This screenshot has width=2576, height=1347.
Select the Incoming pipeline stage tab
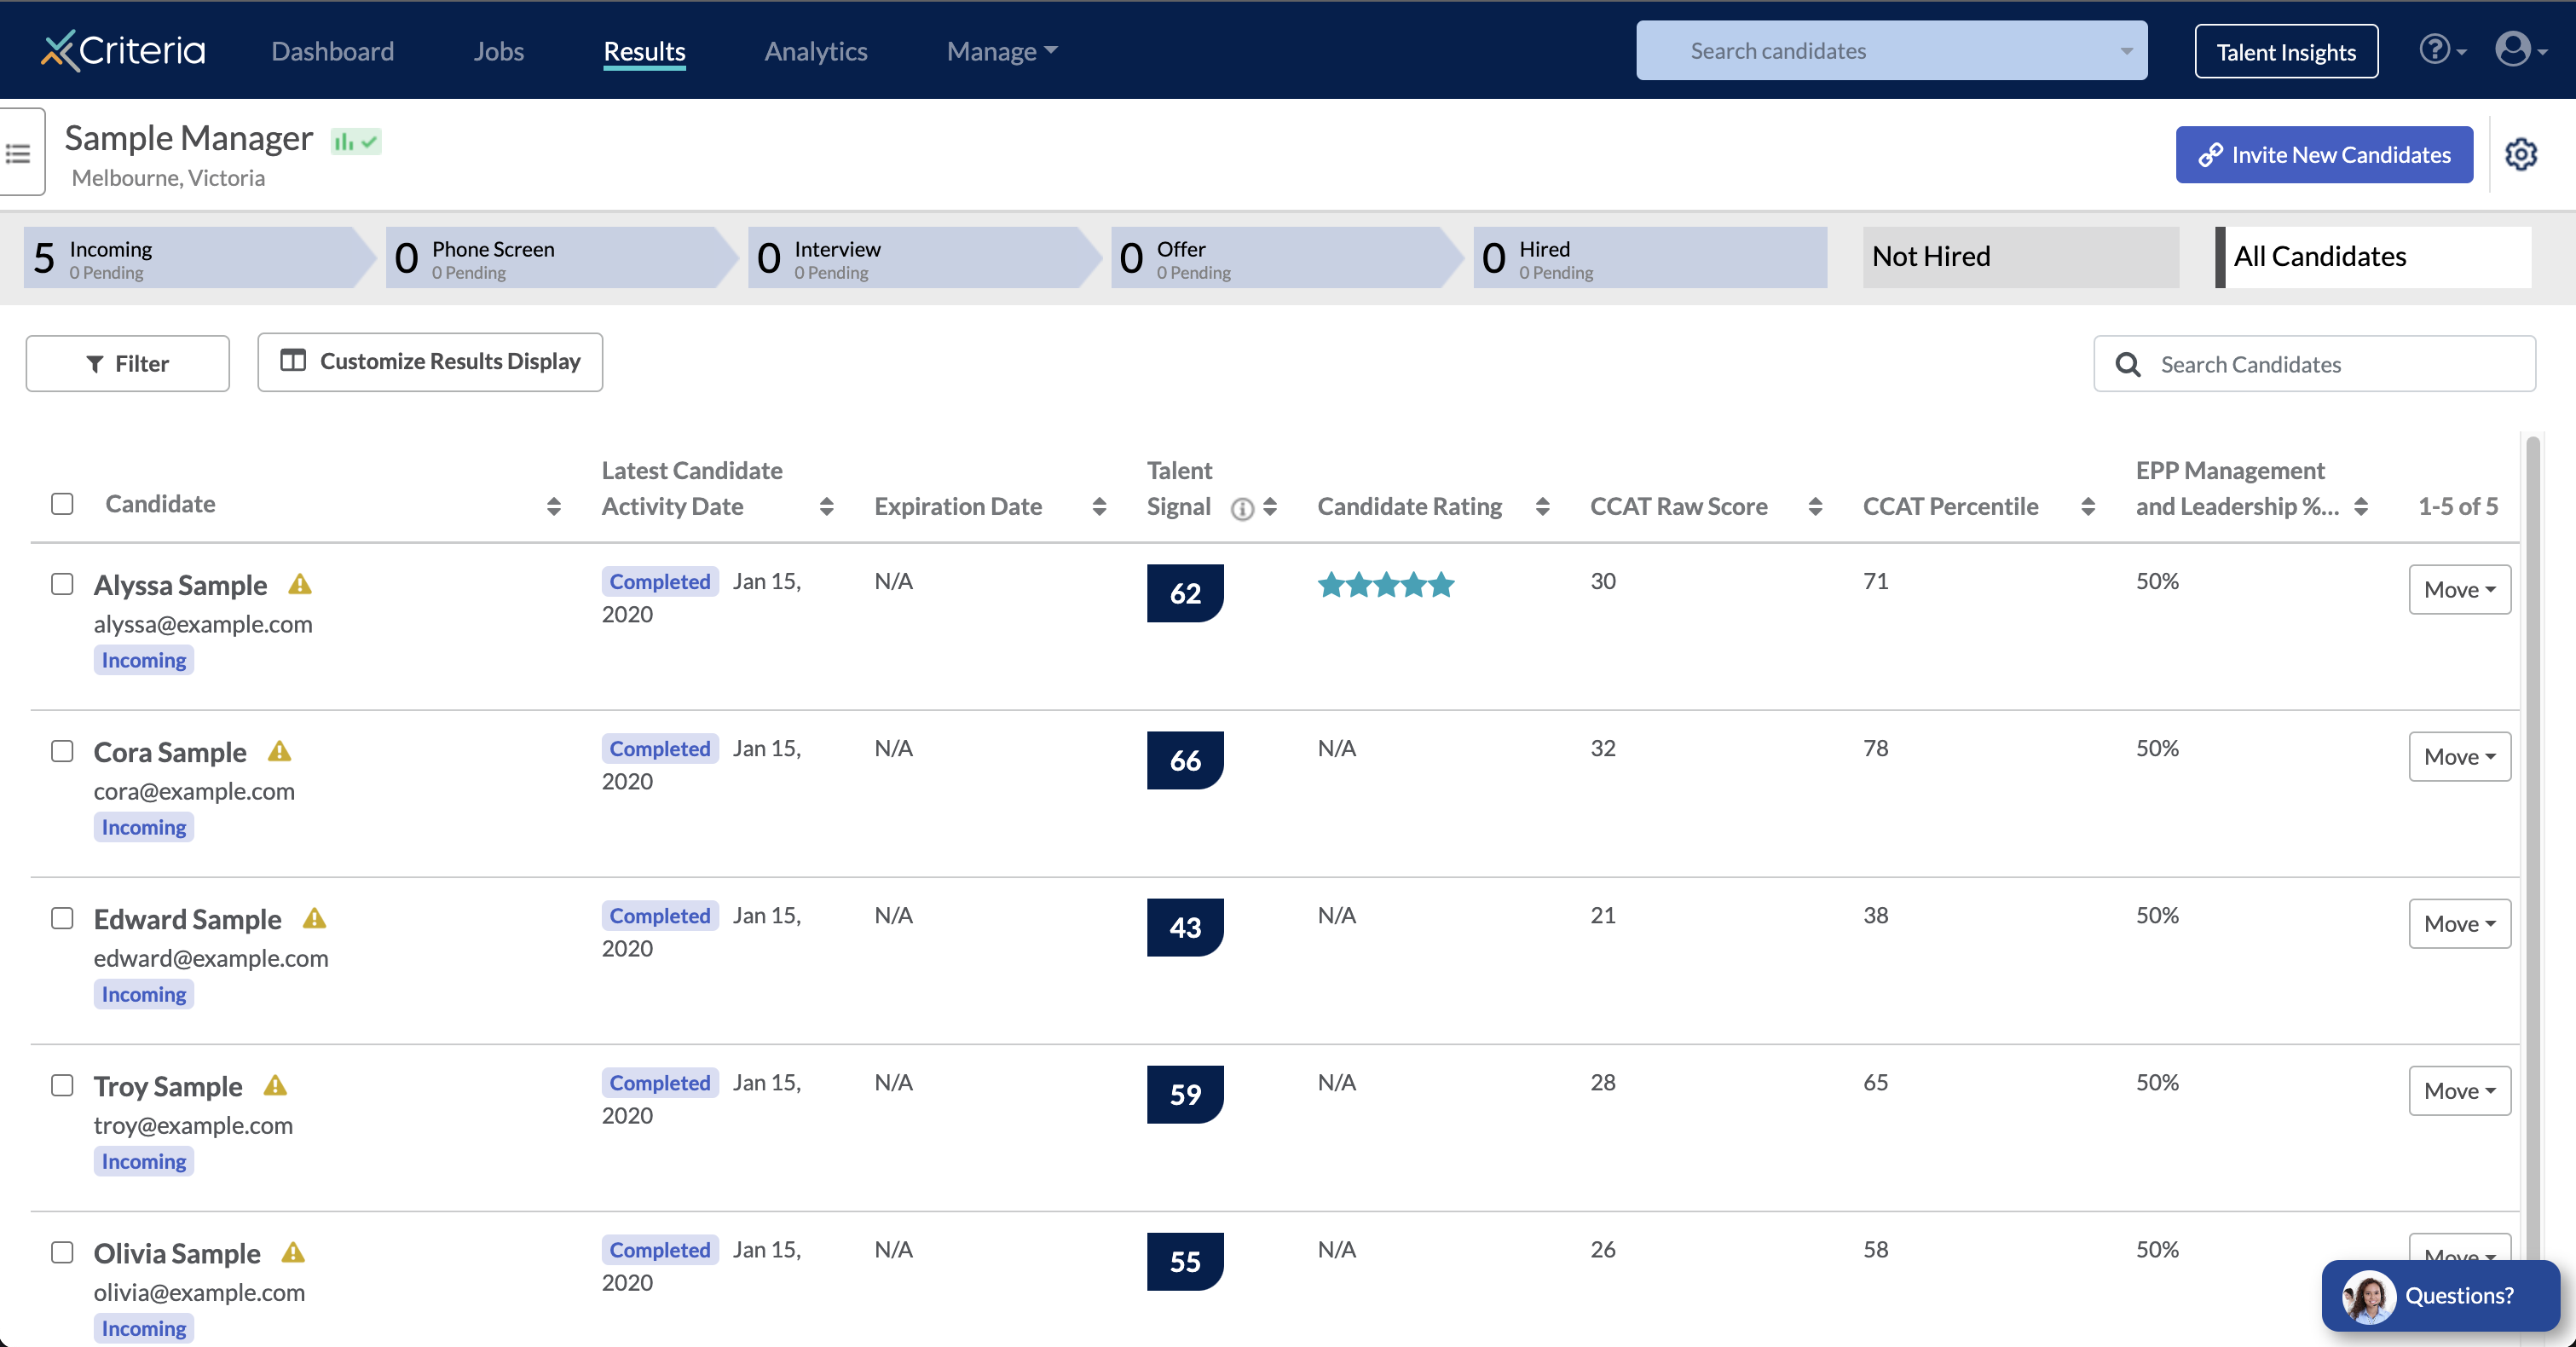coord(188,257)
